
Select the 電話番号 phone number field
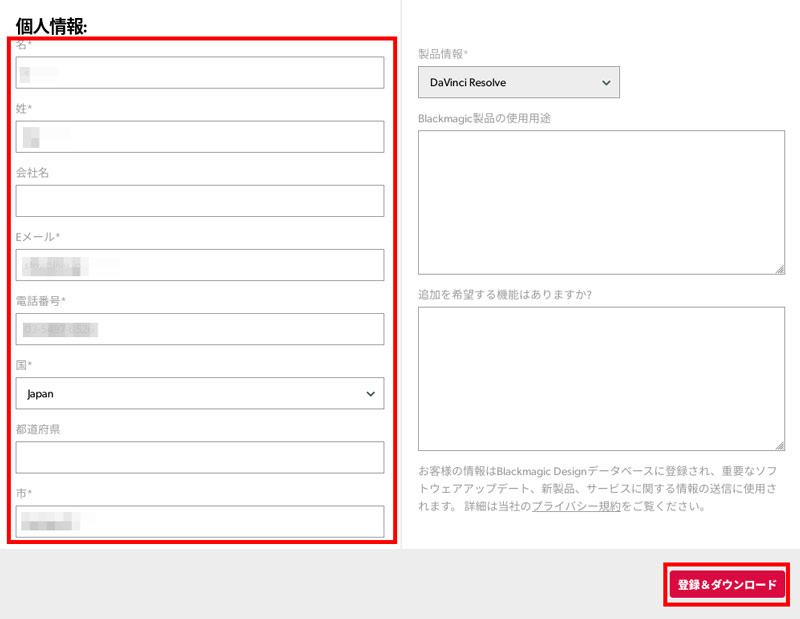point(199,329)
